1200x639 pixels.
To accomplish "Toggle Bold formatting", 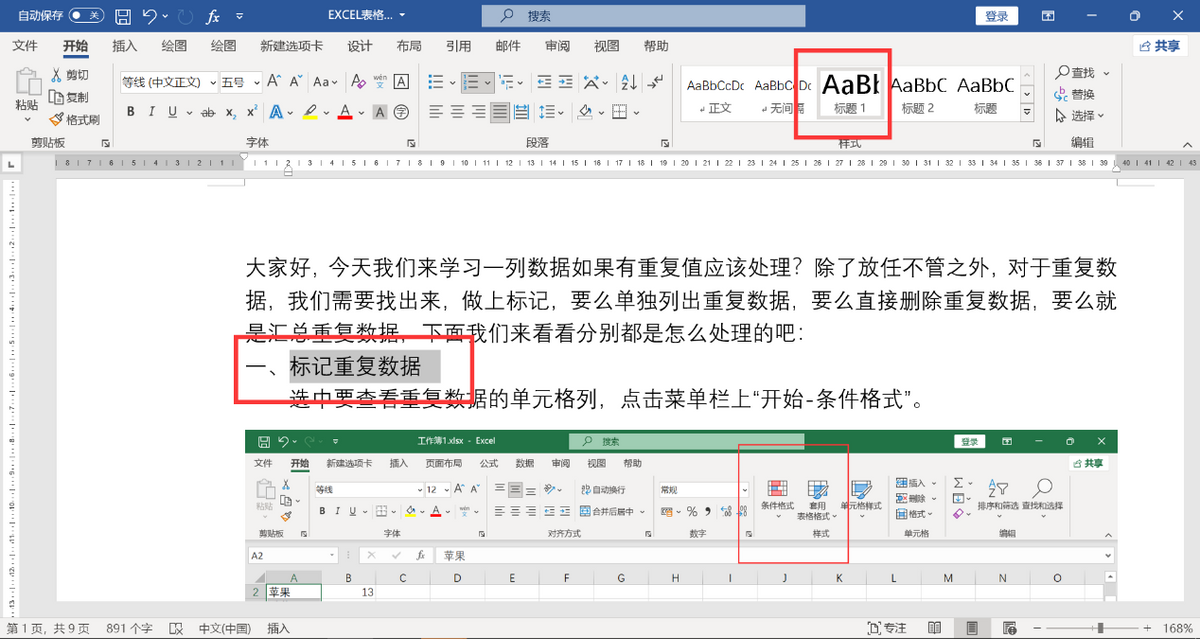I will (130, 112).
